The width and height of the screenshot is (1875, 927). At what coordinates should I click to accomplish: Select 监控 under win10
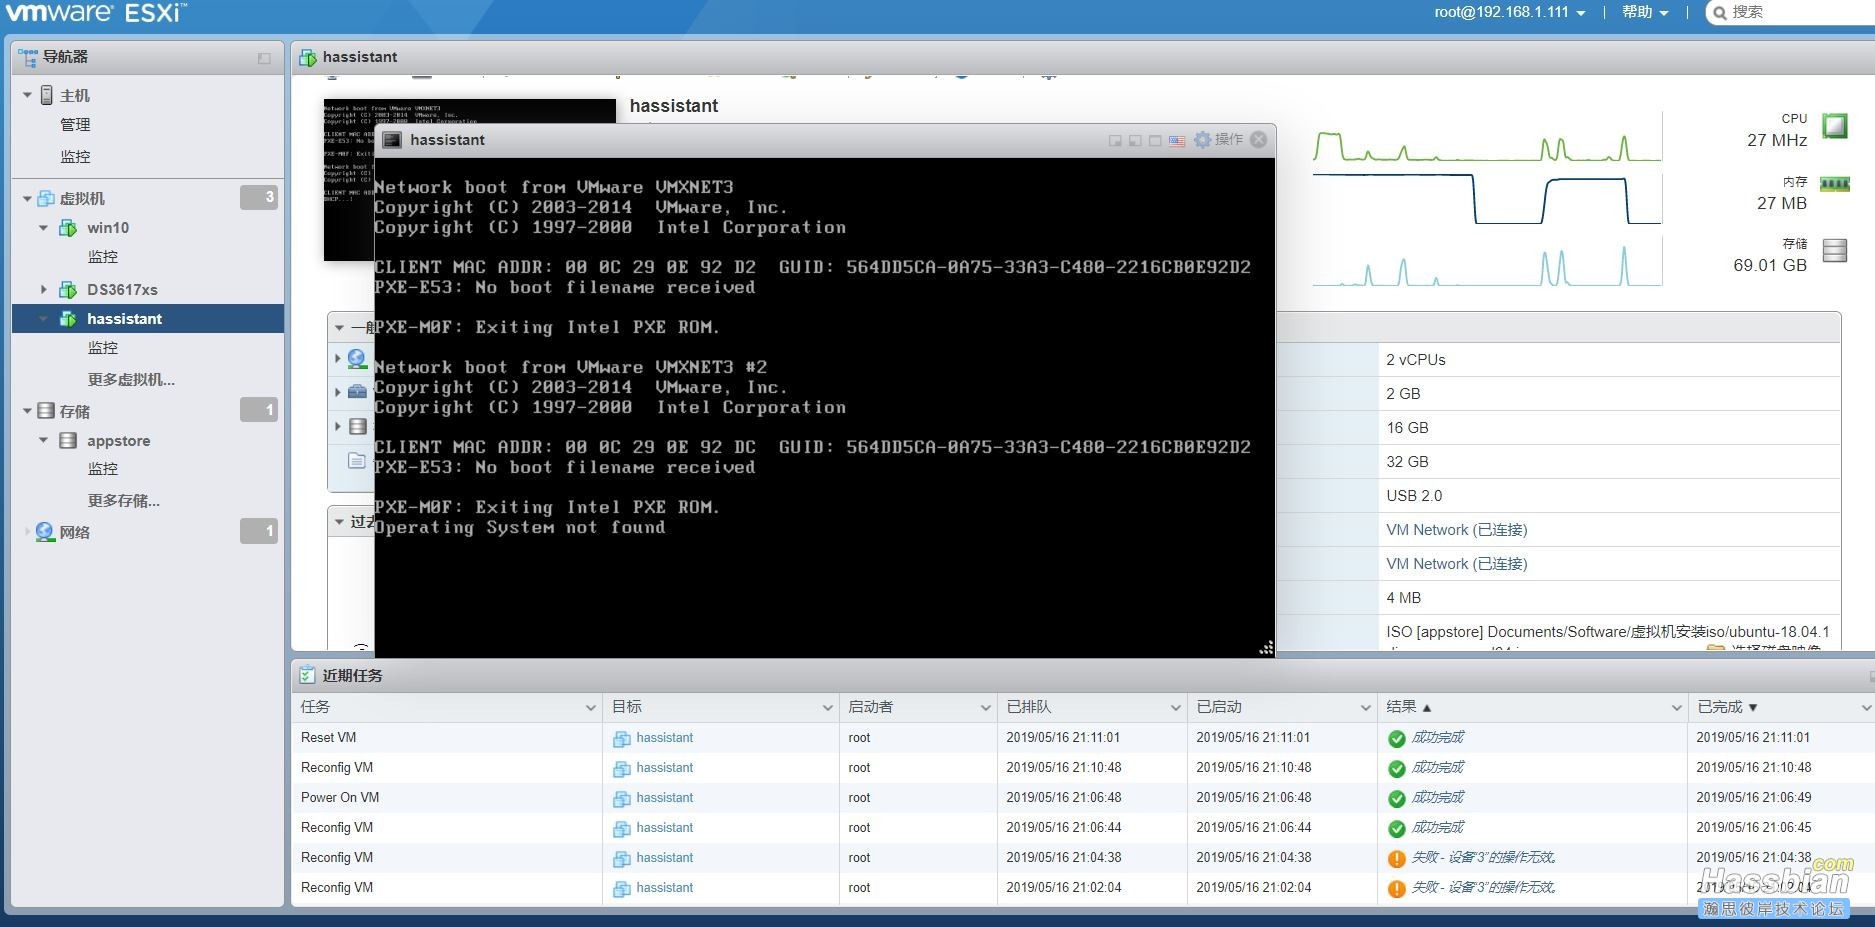pos(102,257)
